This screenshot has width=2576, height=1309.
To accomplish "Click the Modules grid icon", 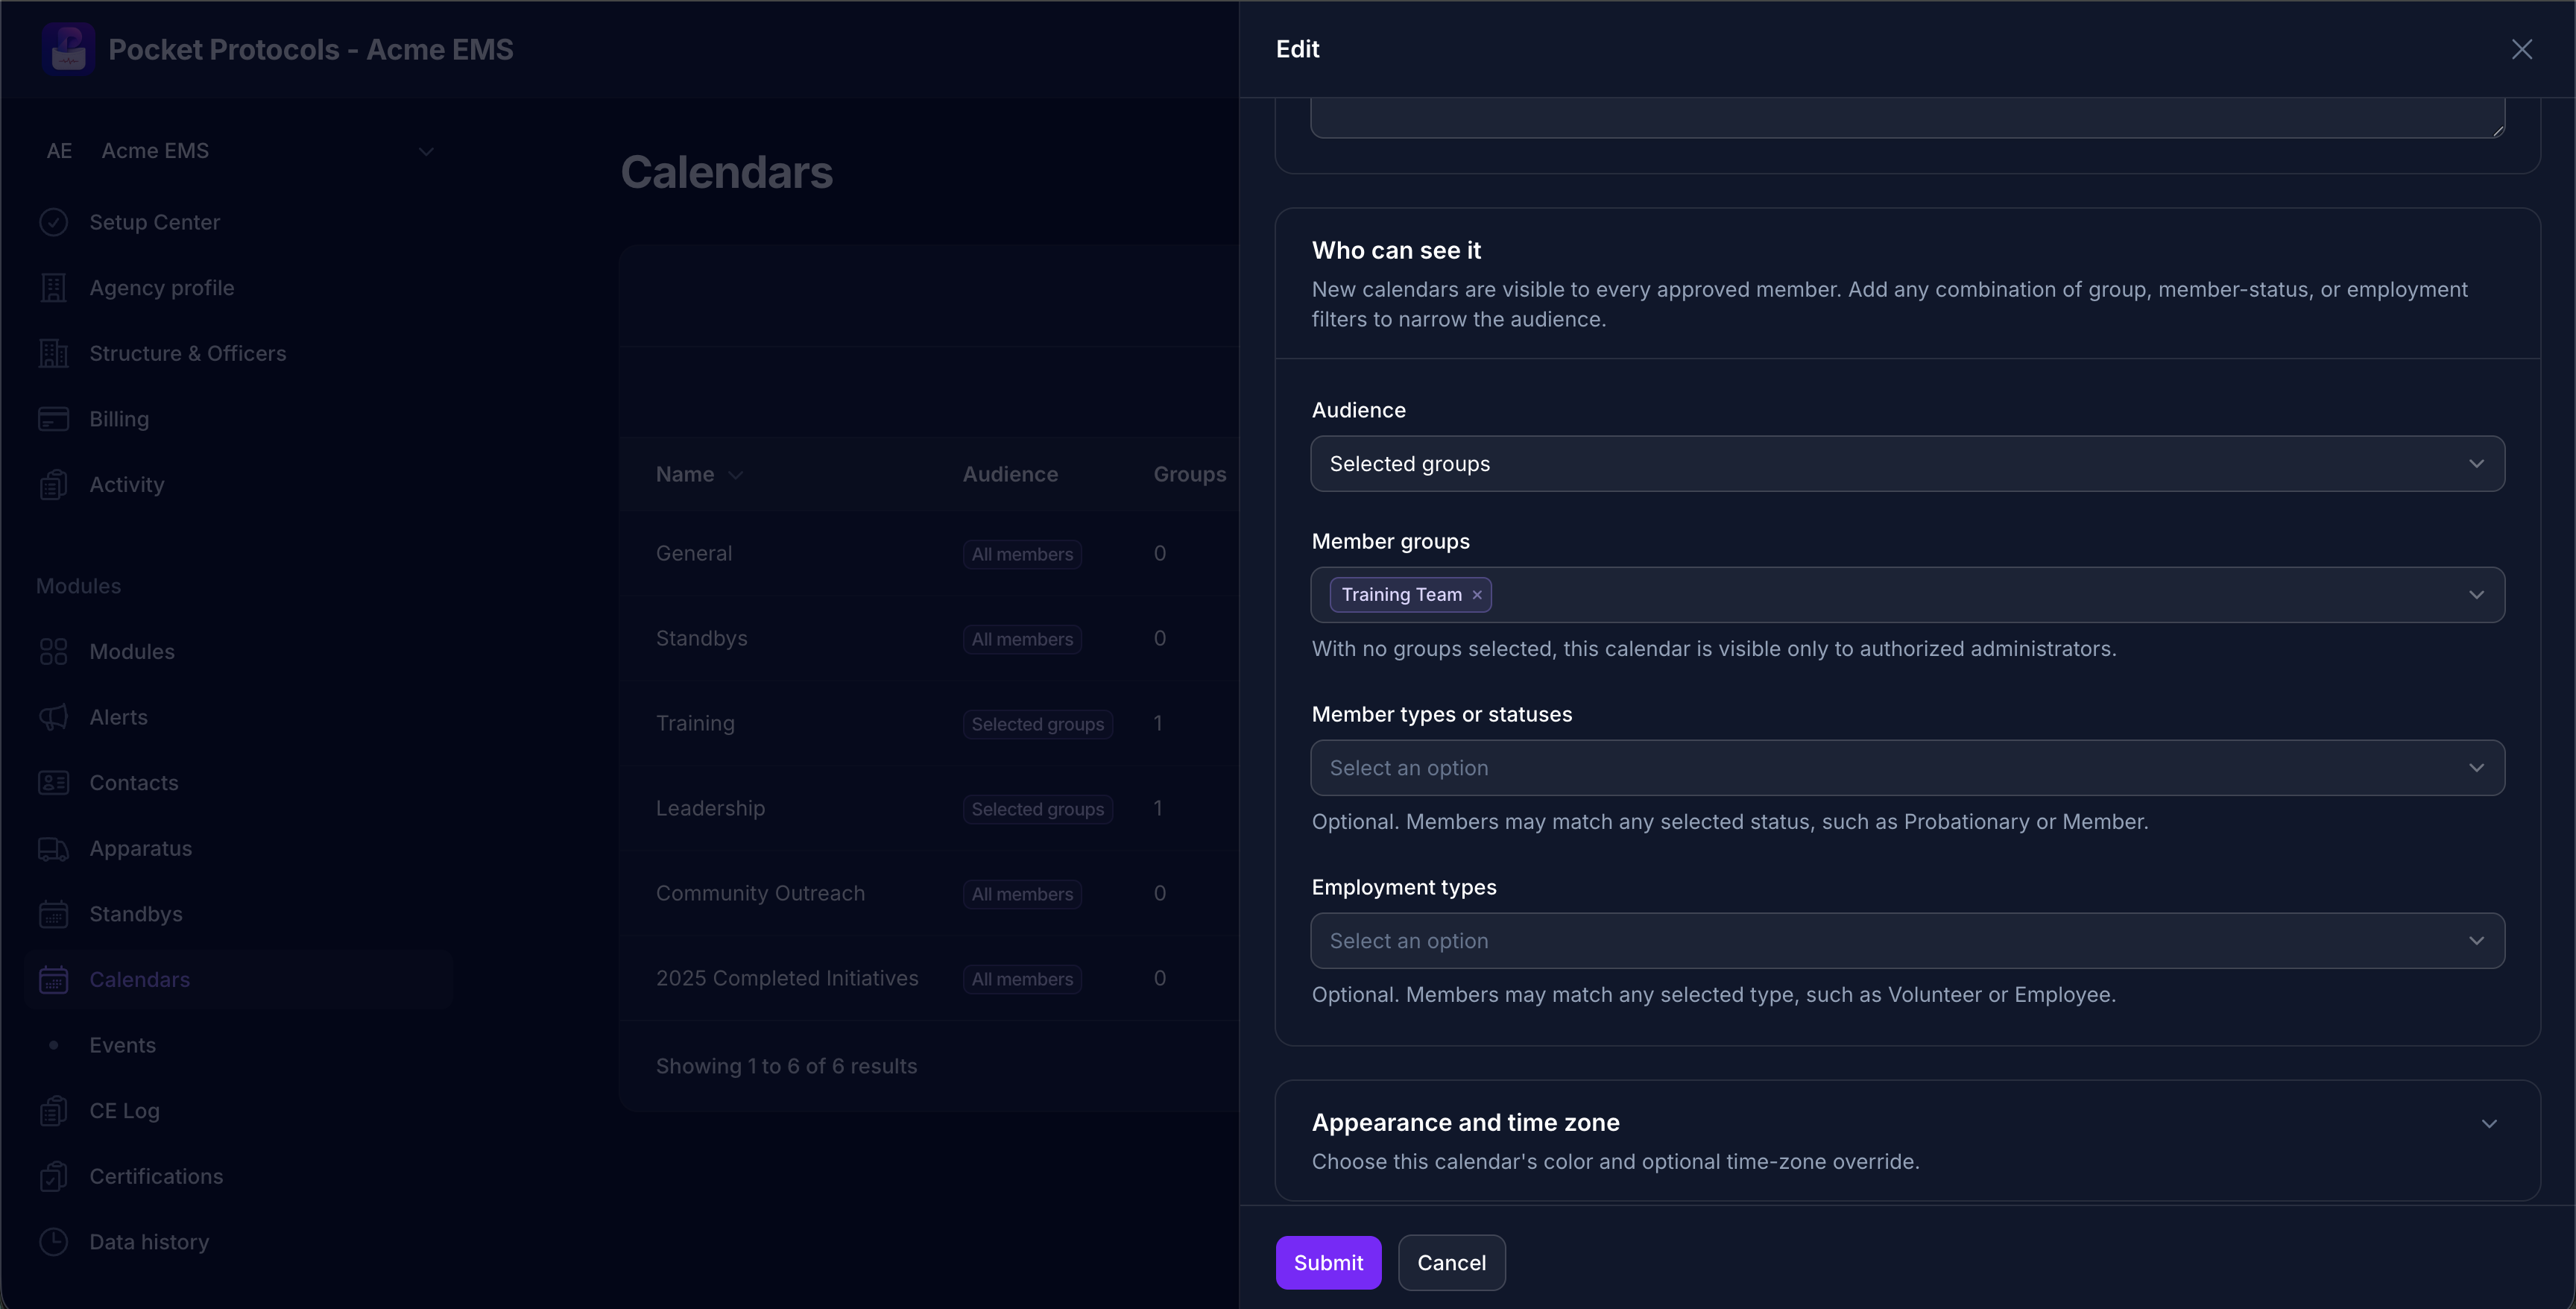I will [53, 652].
